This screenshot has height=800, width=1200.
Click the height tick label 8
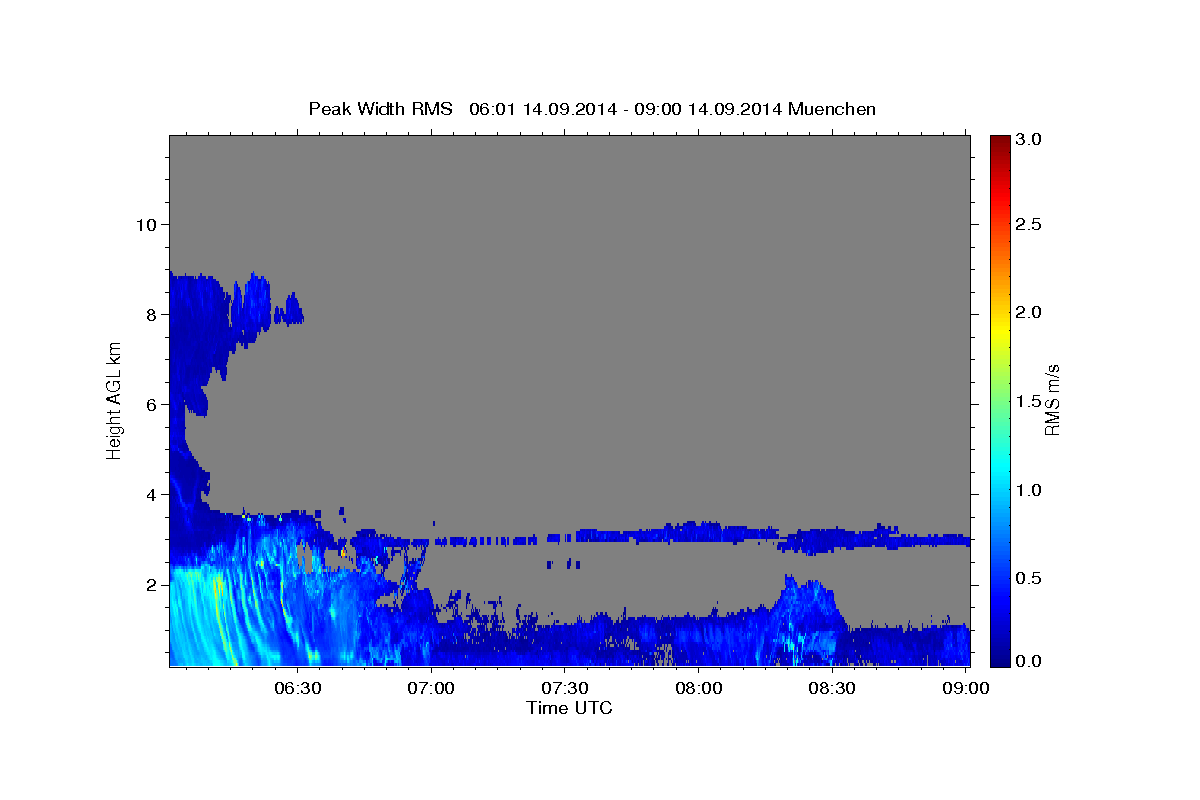coord(151,314)
